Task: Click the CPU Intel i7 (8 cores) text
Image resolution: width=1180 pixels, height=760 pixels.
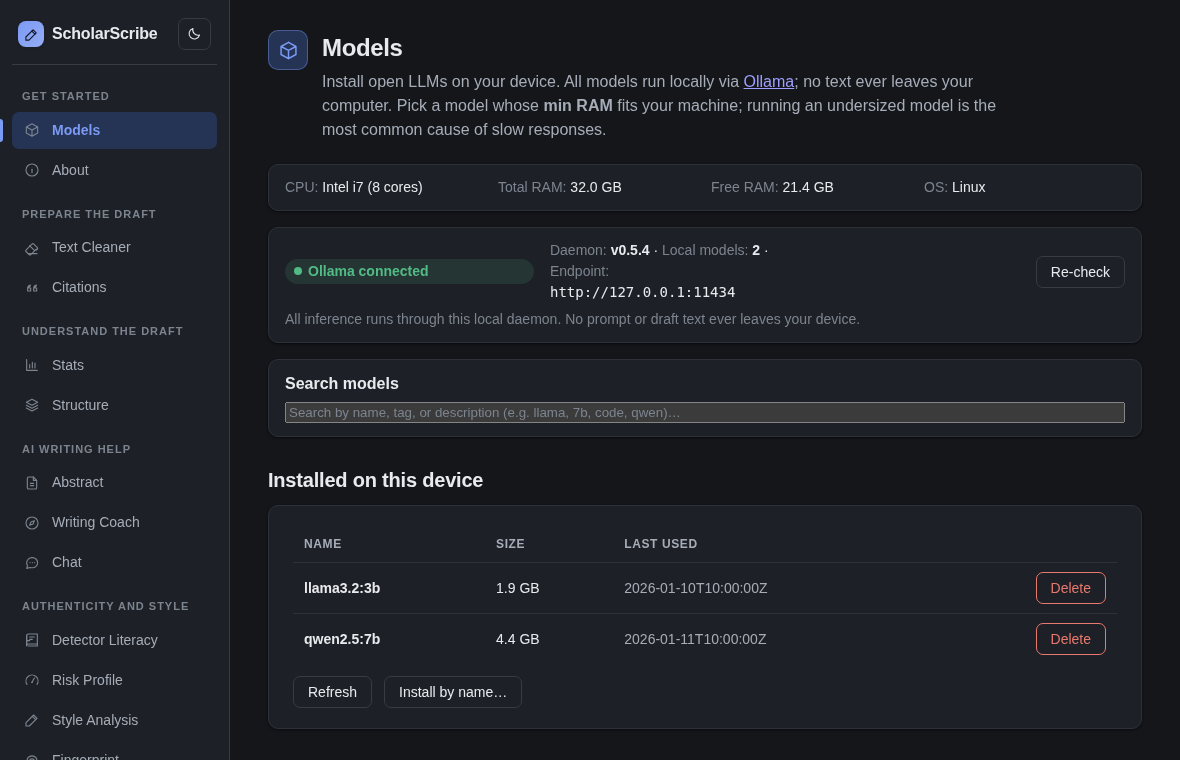Action: click(x=372, y=187)
